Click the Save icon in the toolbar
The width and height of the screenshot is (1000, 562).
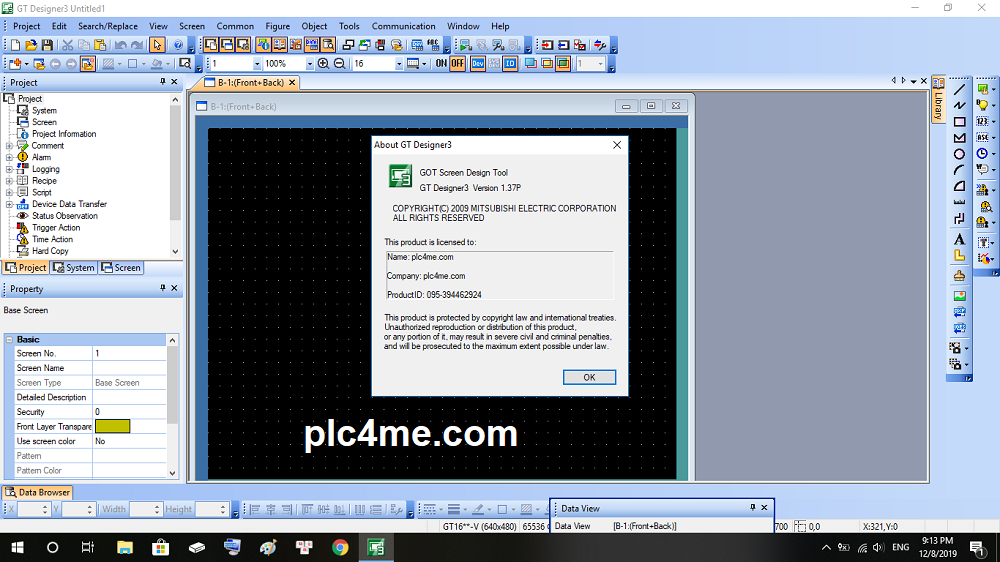click(47, 45)
